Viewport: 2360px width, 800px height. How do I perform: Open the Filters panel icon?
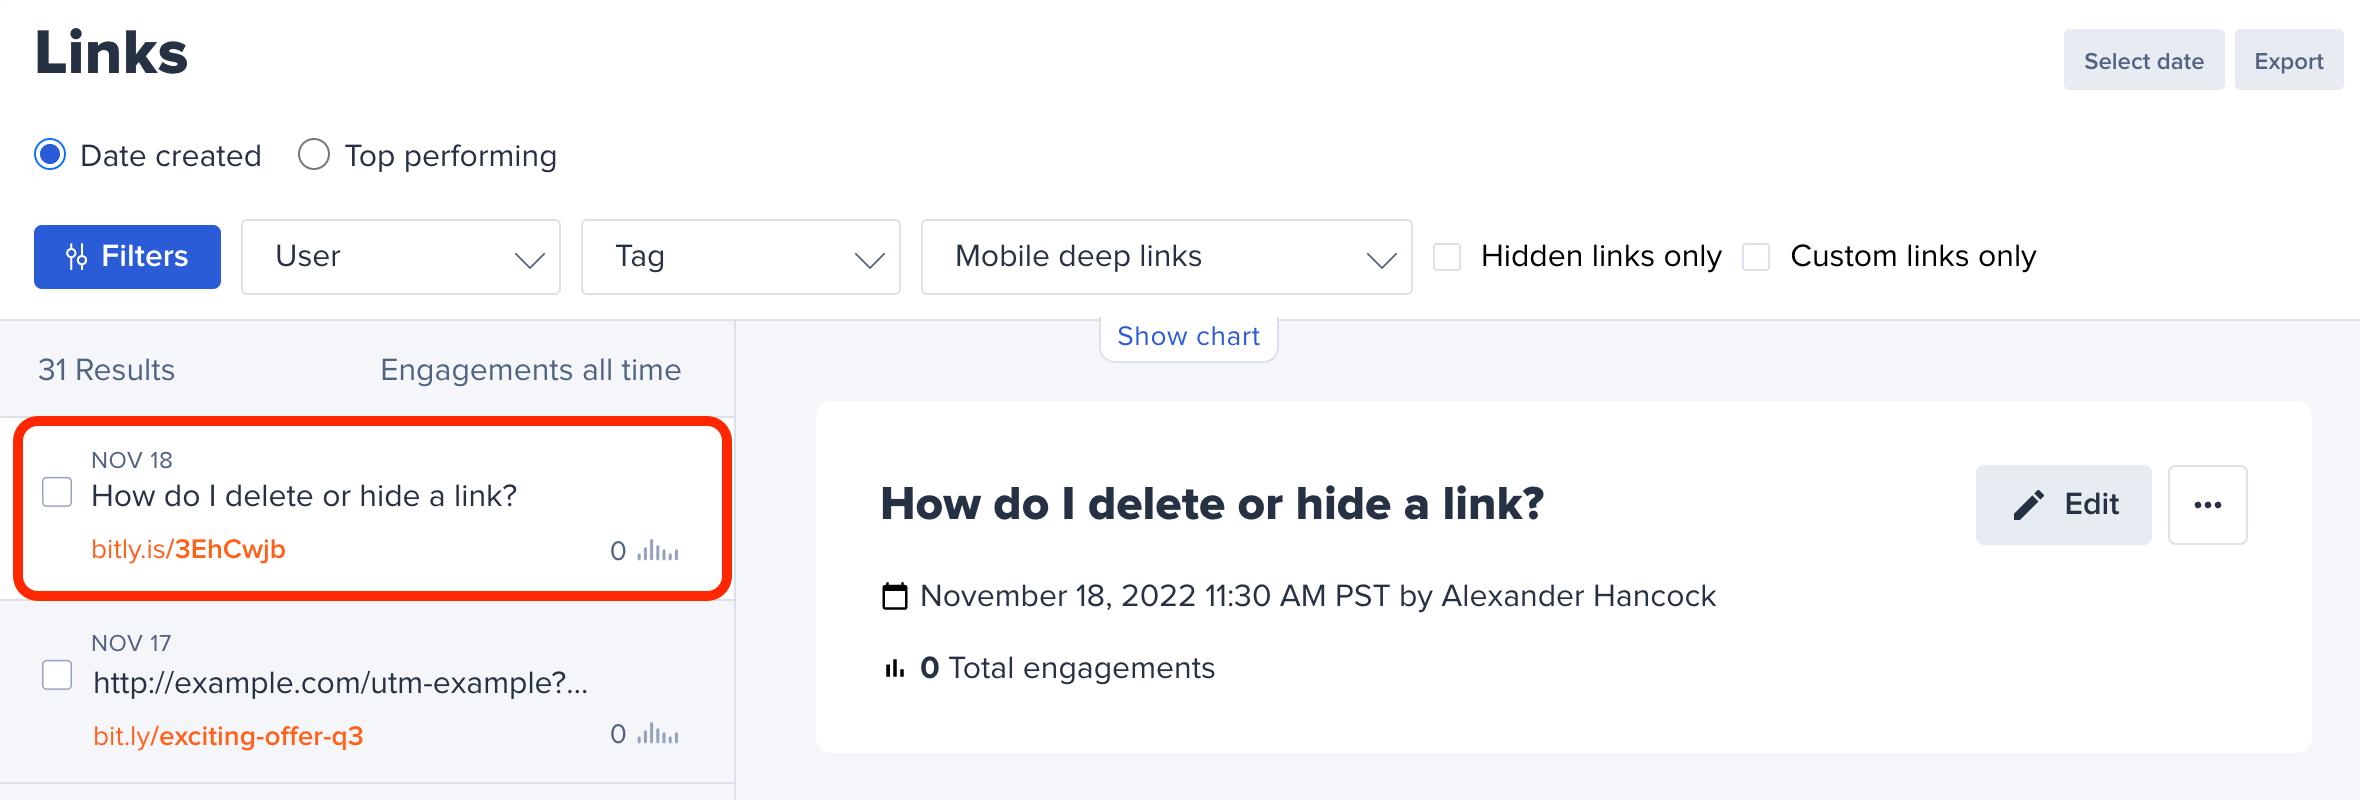[78, 256]
